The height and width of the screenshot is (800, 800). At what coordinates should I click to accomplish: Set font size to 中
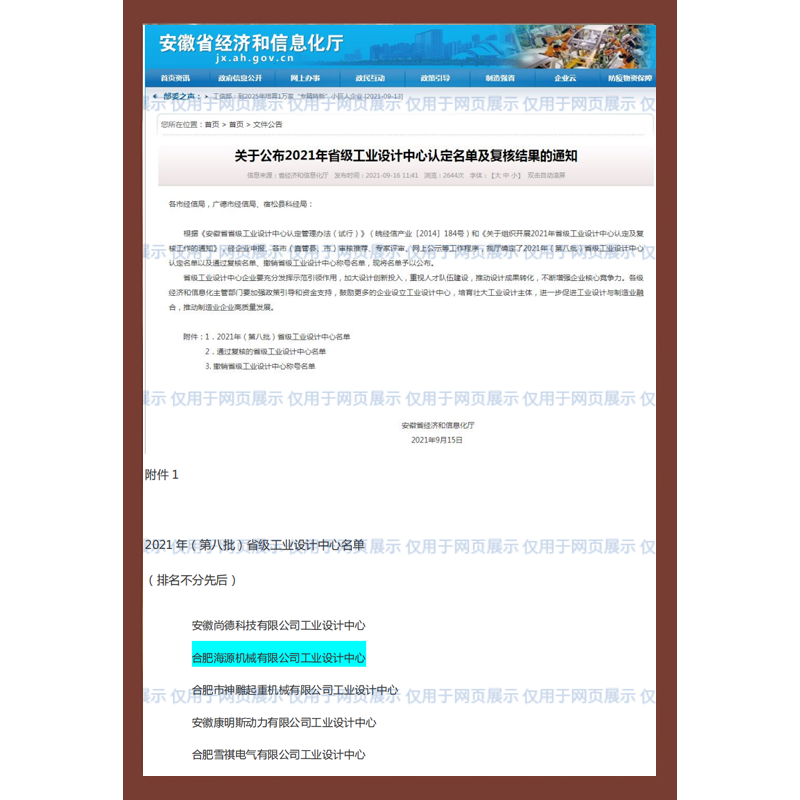506,175
